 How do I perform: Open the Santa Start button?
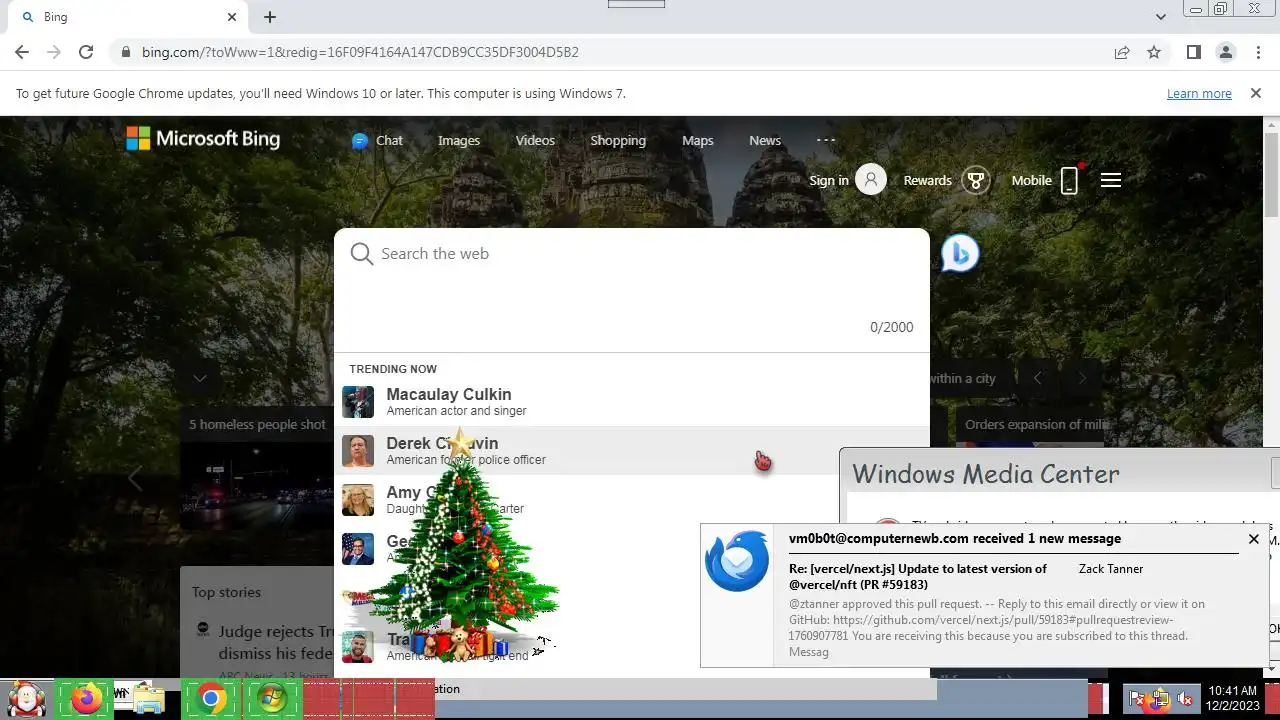coord(26,698)
